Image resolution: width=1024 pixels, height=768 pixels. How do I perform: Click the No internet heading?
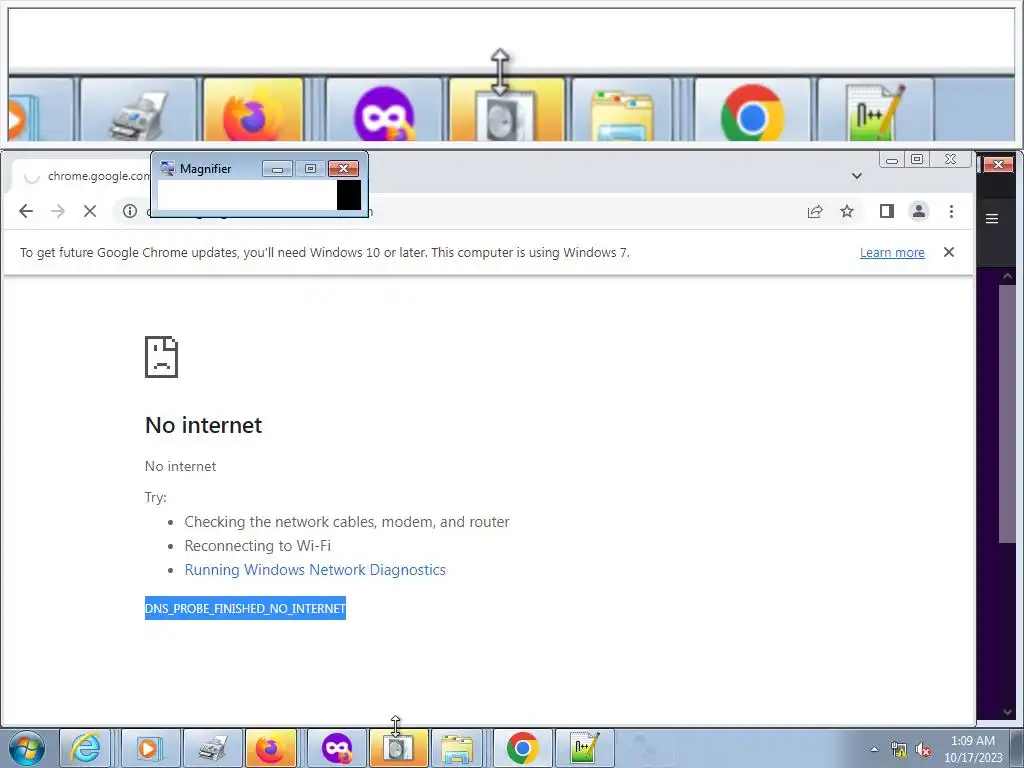coord(203,425)
